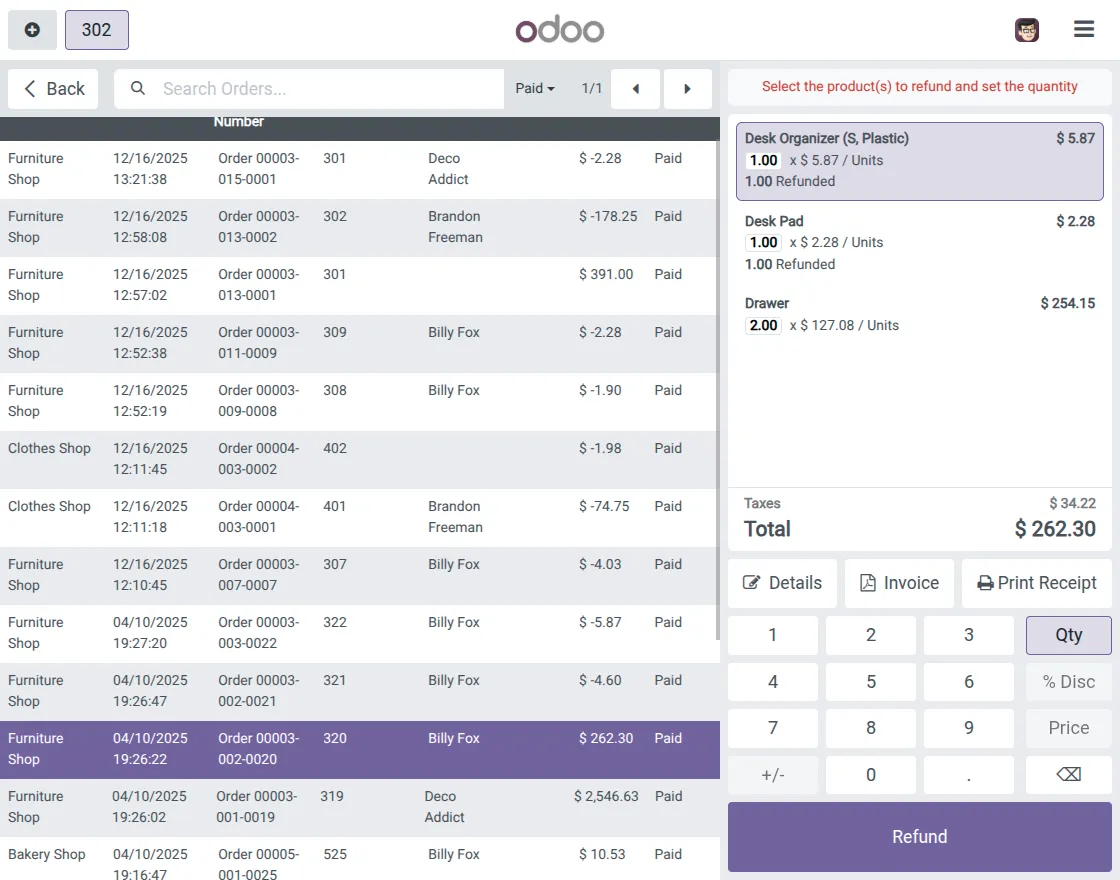Enable Price entry mode
This screenshot has height=880, width=1120.
click(1067, 728)
